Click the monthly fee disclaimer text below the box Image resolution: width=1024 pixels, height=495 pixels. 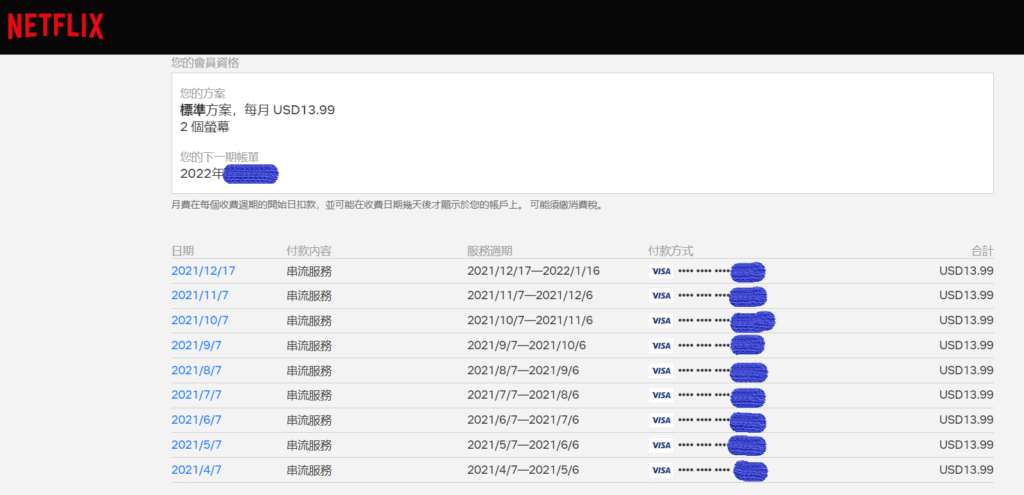pyautogui.click(x=387, y=205)
